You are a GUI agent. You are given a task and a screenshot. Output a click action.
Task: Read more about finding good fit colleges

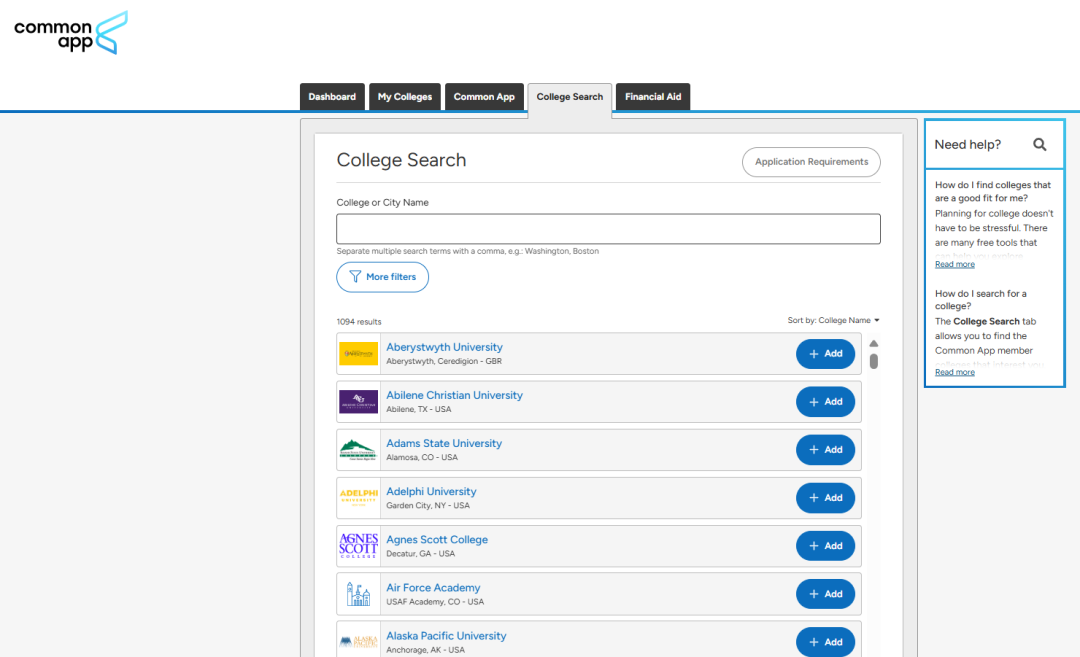[x=955, y=264]
